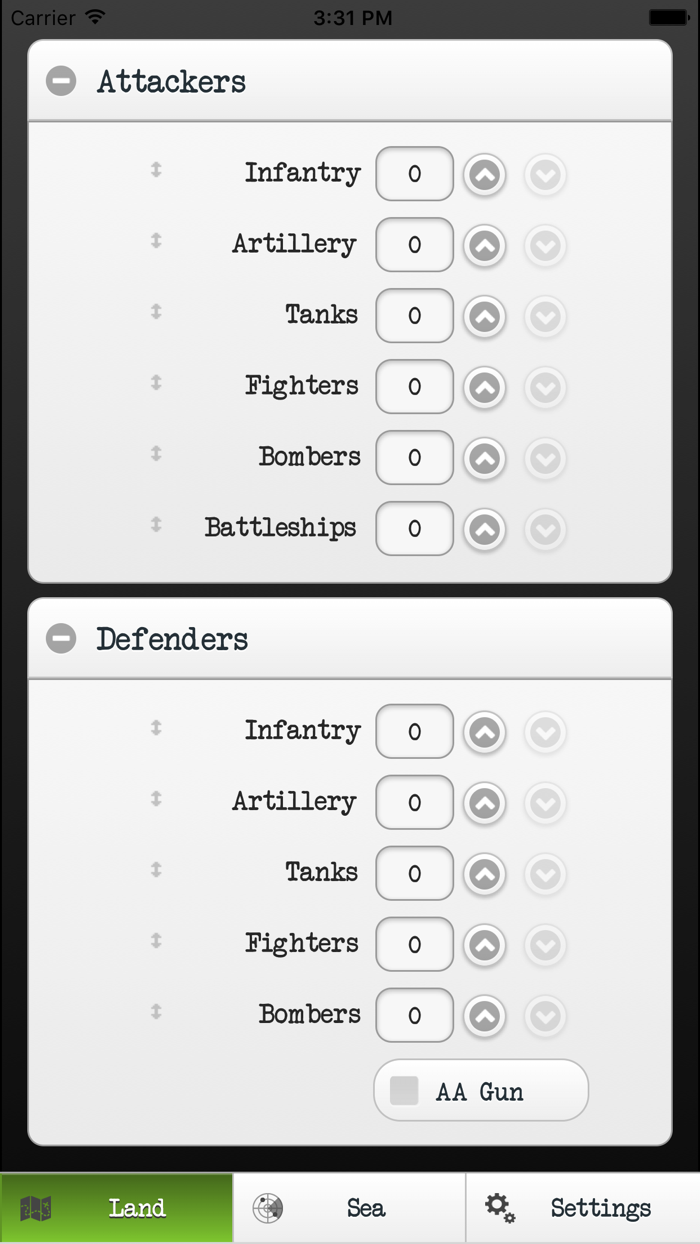Click the defender Infantry count field
Screen dimensions: 700x1244
point(414,731)
